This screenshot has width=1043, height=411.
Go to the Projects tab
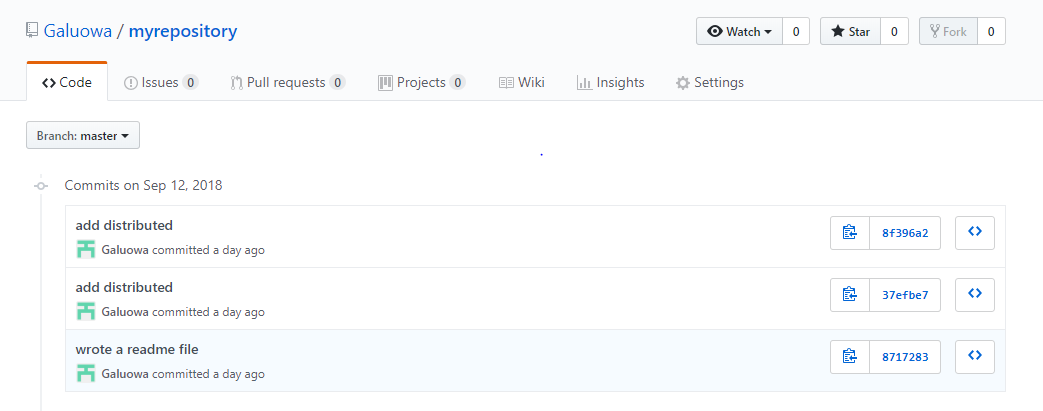[x=421, y=82]
